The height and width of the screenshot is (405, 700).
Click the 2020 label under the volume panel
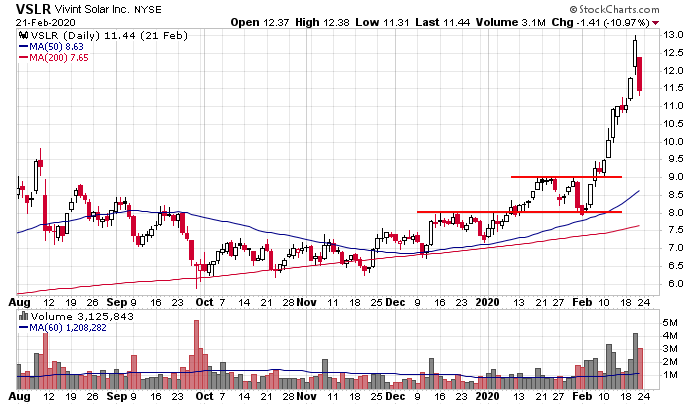click(x=487, y=396)
